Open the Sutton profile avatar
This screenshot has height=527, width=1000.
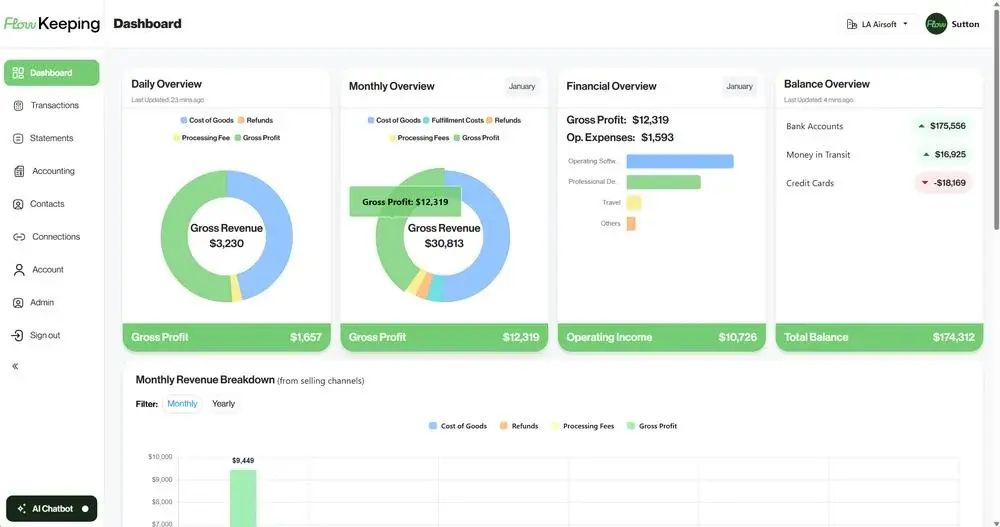click(936, 24)
